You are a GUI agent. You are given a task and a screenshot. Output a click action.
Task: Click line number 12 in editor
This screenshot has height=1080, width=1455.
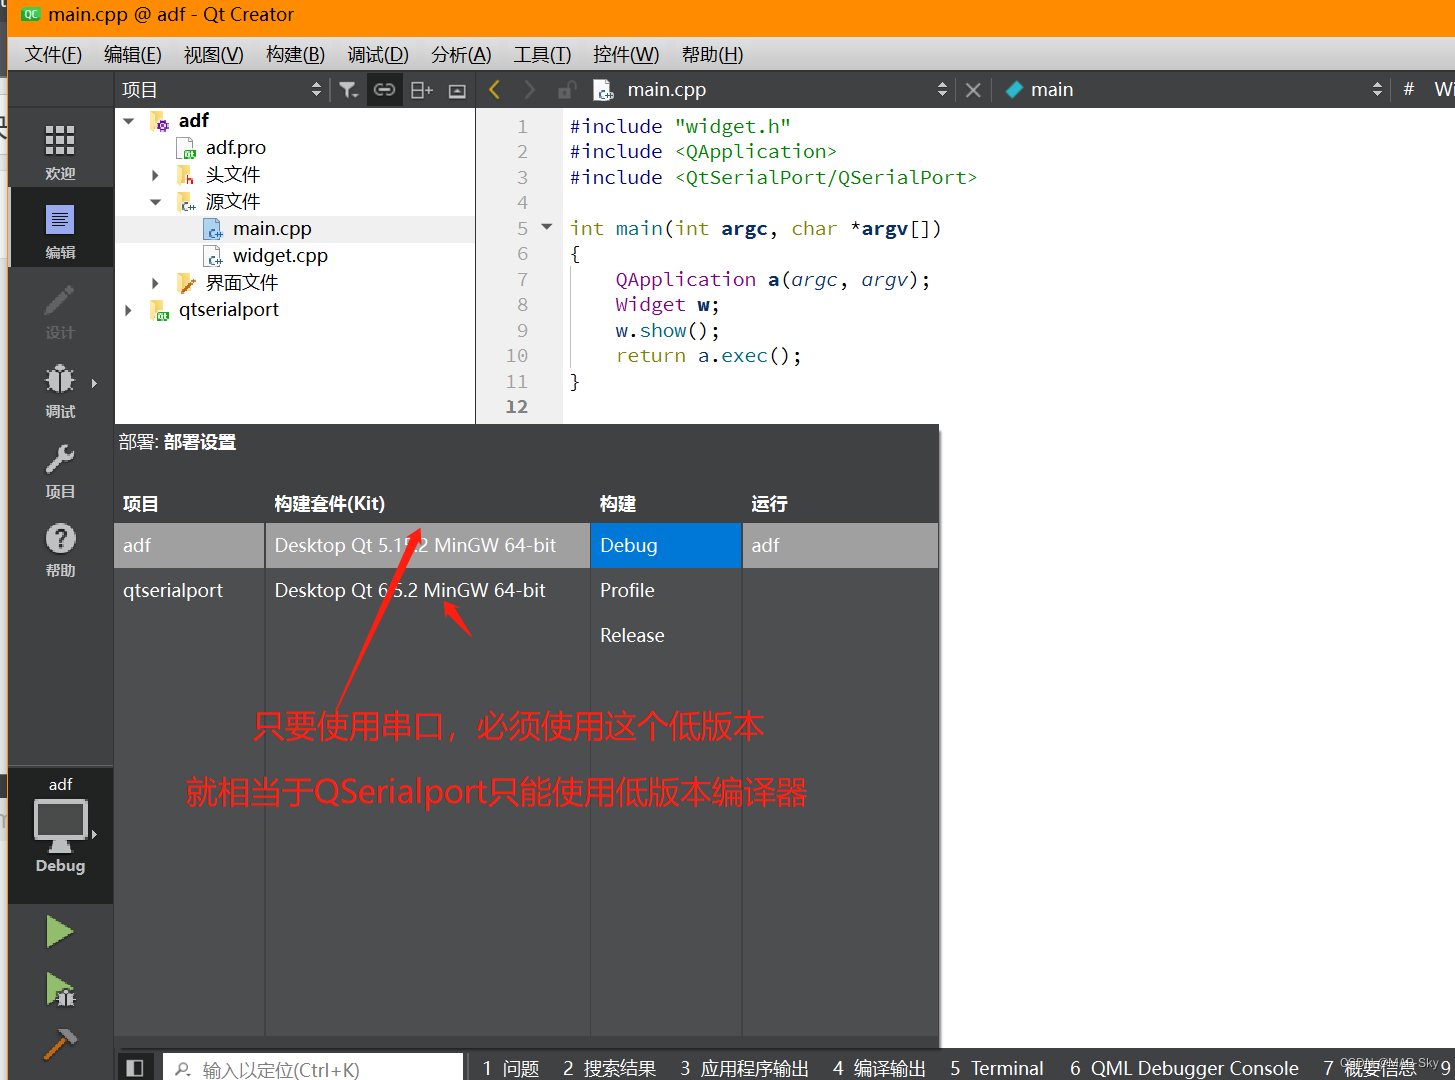click(x=517, y=407)
